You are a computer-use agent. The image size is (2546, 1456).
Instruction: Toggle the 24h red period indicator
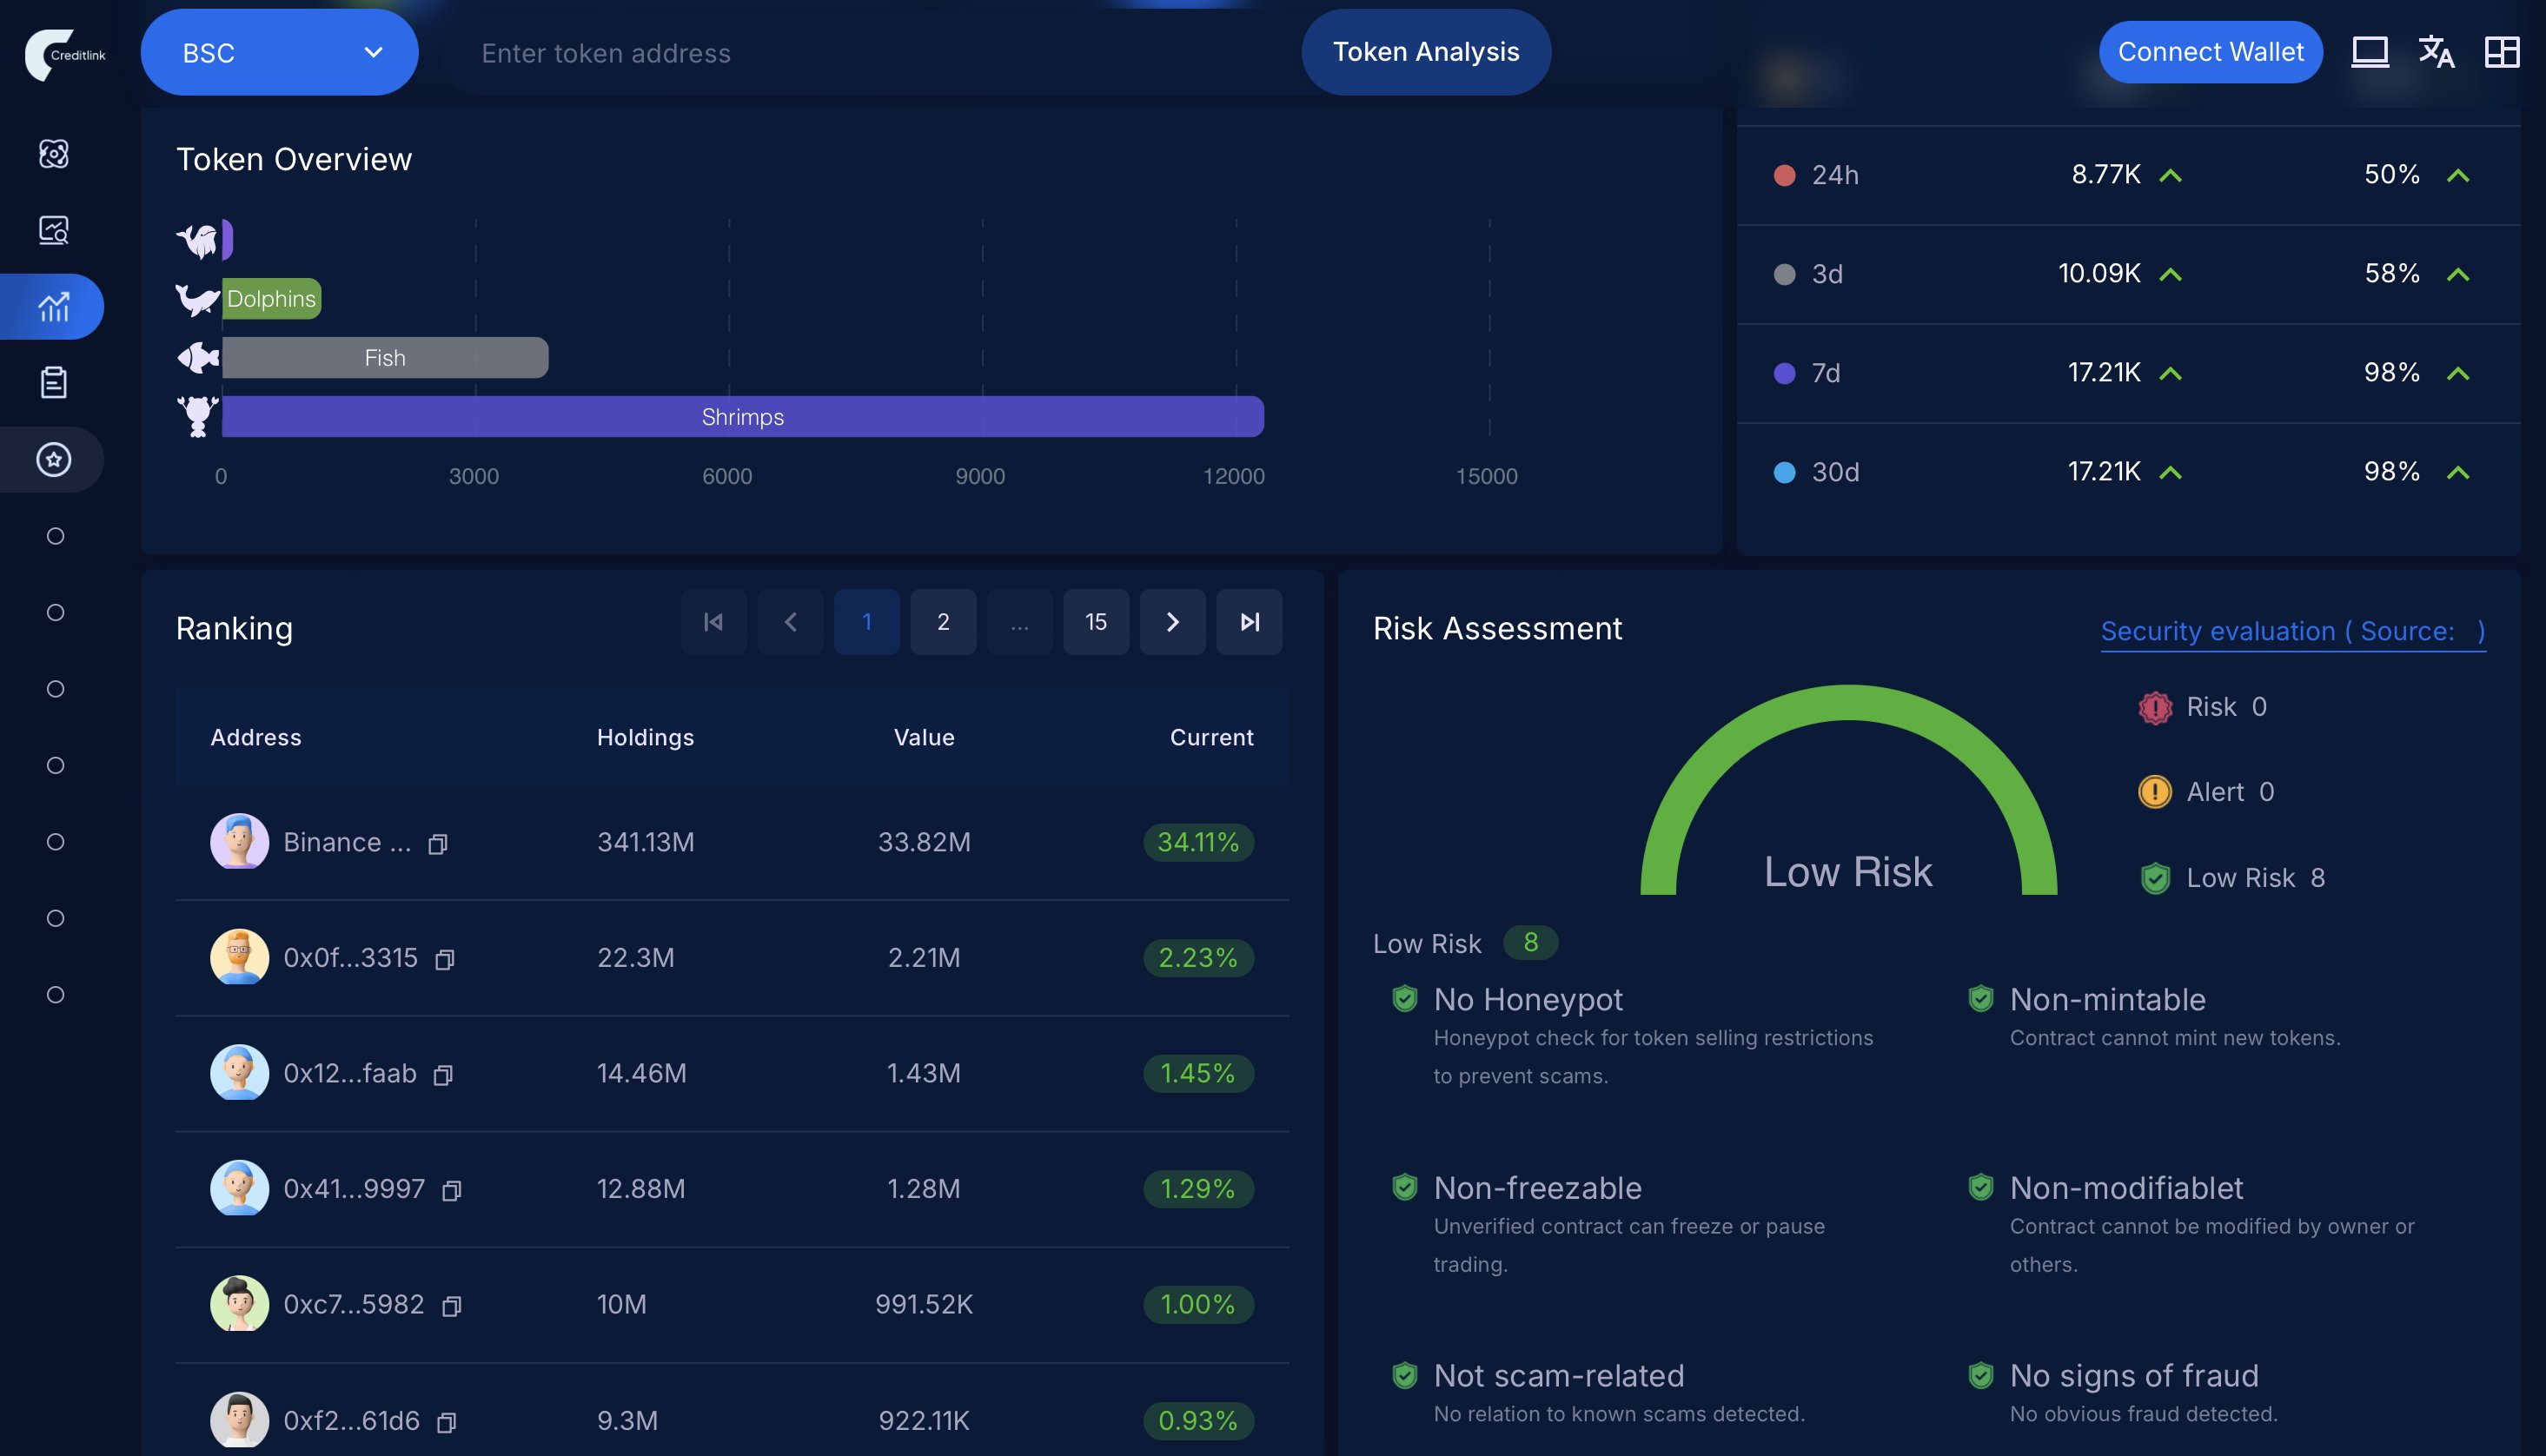coord(1784,174)
